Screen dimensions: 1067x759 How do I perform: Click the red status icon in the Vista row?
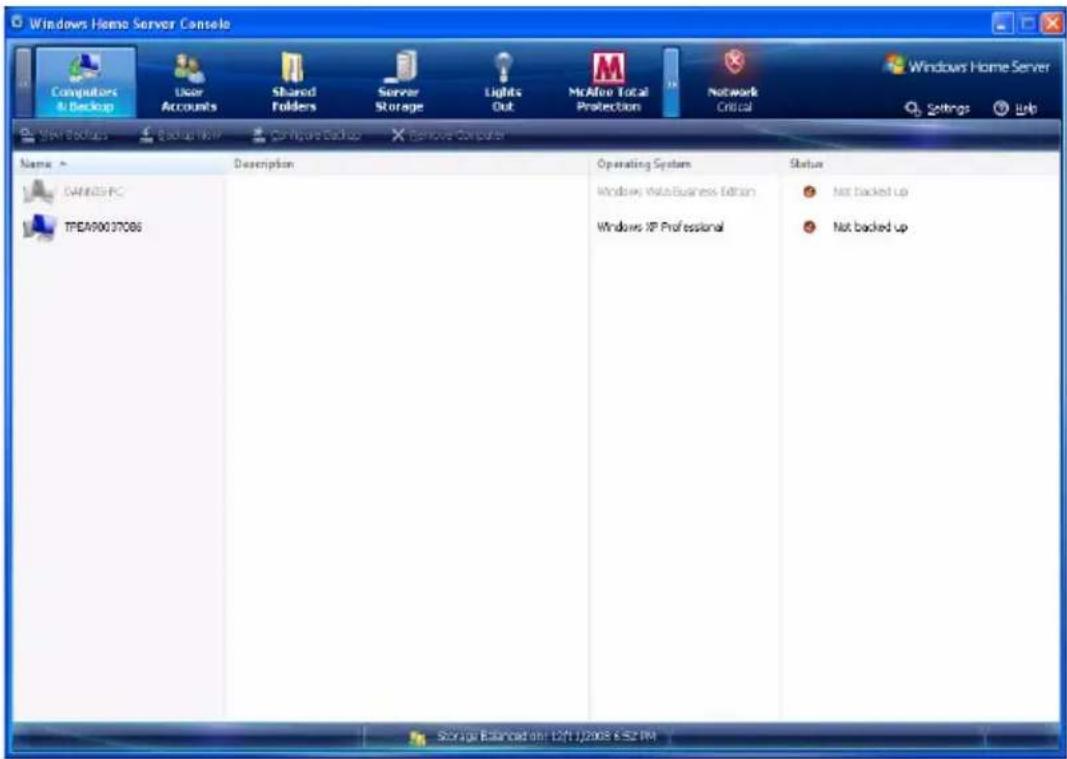point(809,192)
